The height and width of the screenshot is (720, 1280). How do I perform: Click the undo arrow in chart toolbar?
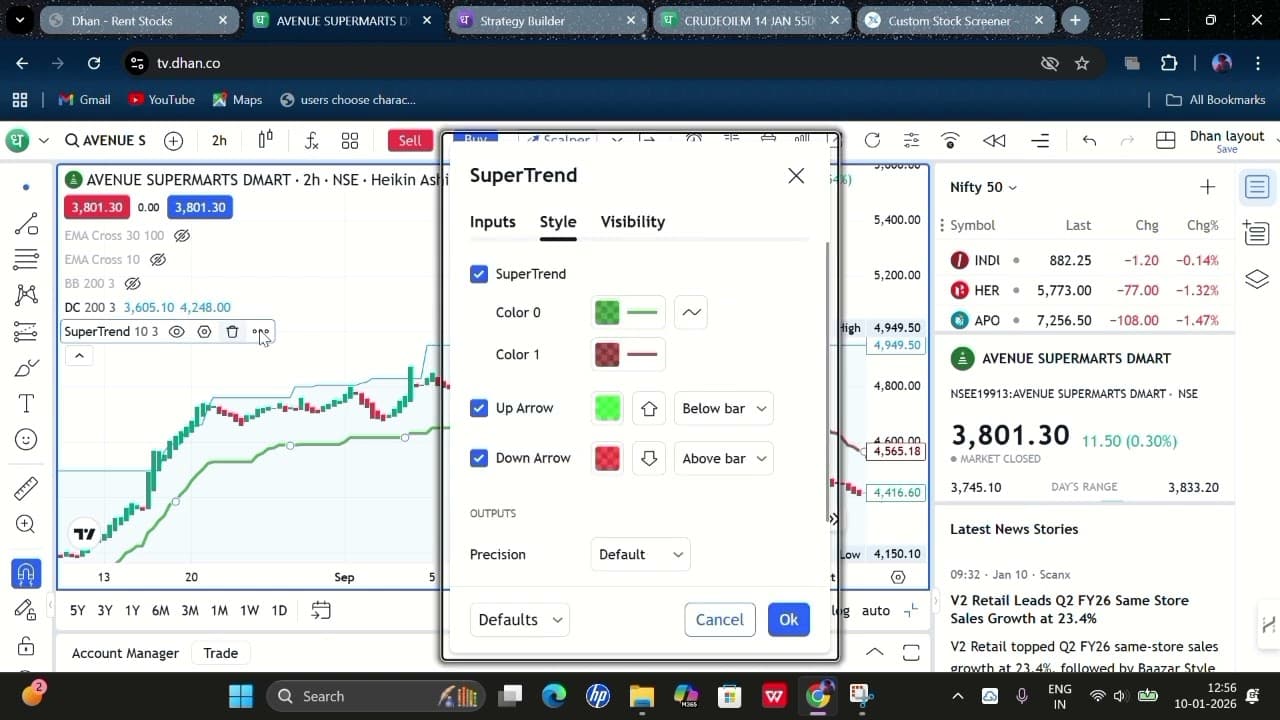(1089, 140)
